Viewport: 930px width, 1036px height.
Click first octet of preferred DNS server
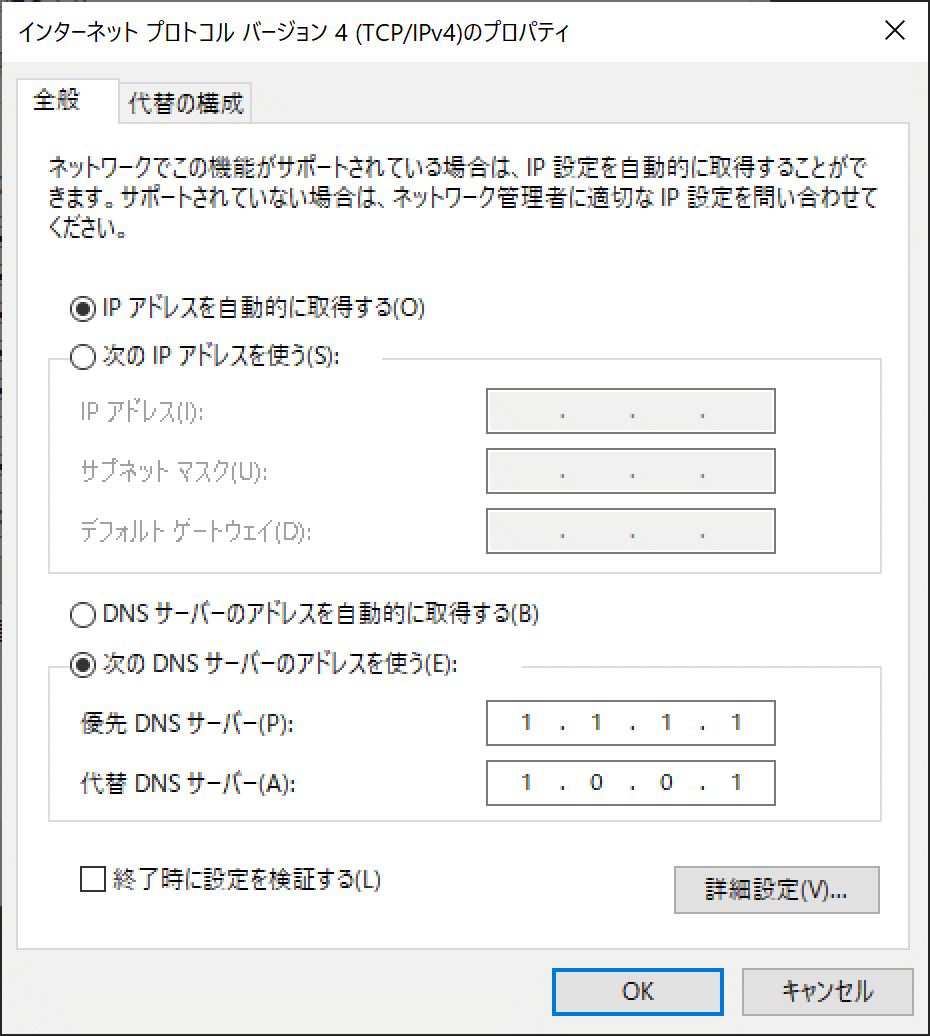tap(525, 723)
